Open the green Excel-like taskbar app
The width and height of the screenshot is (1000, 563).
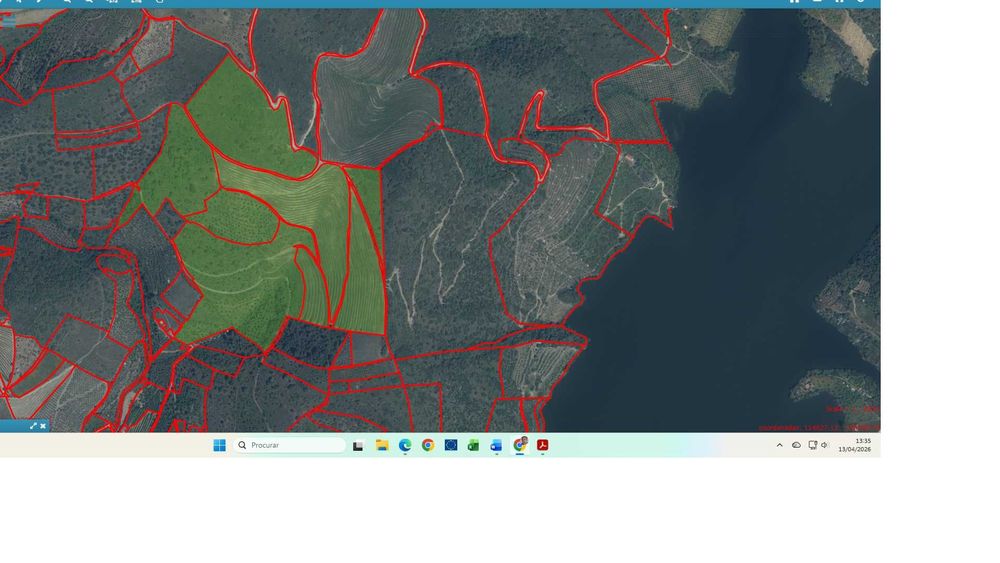[473, 445]
